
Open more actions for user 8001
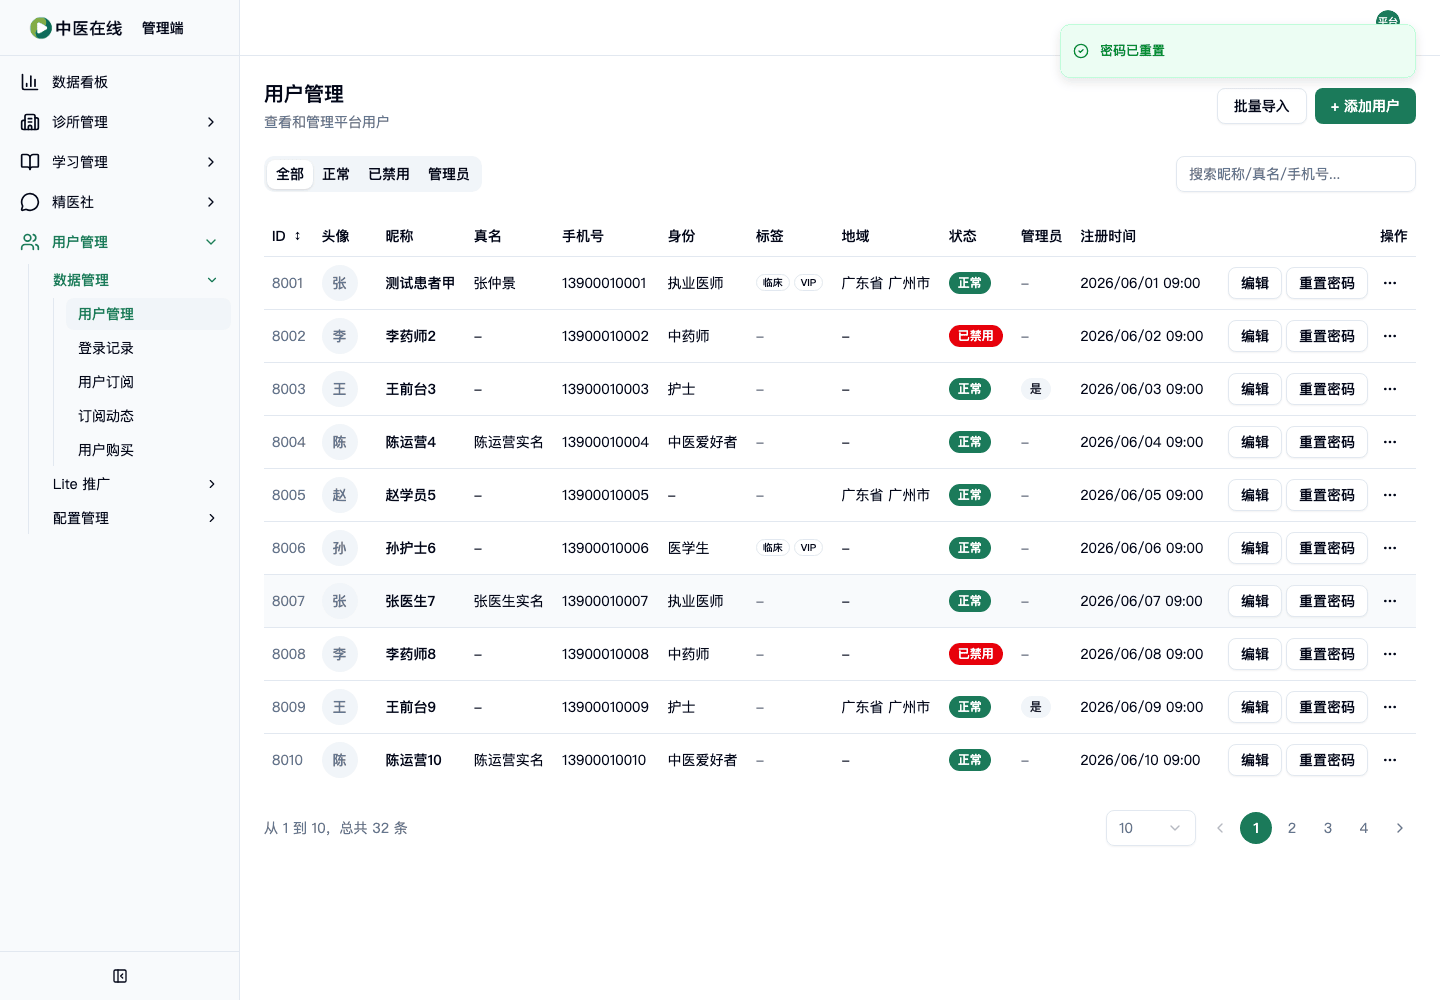point(1390,283)
